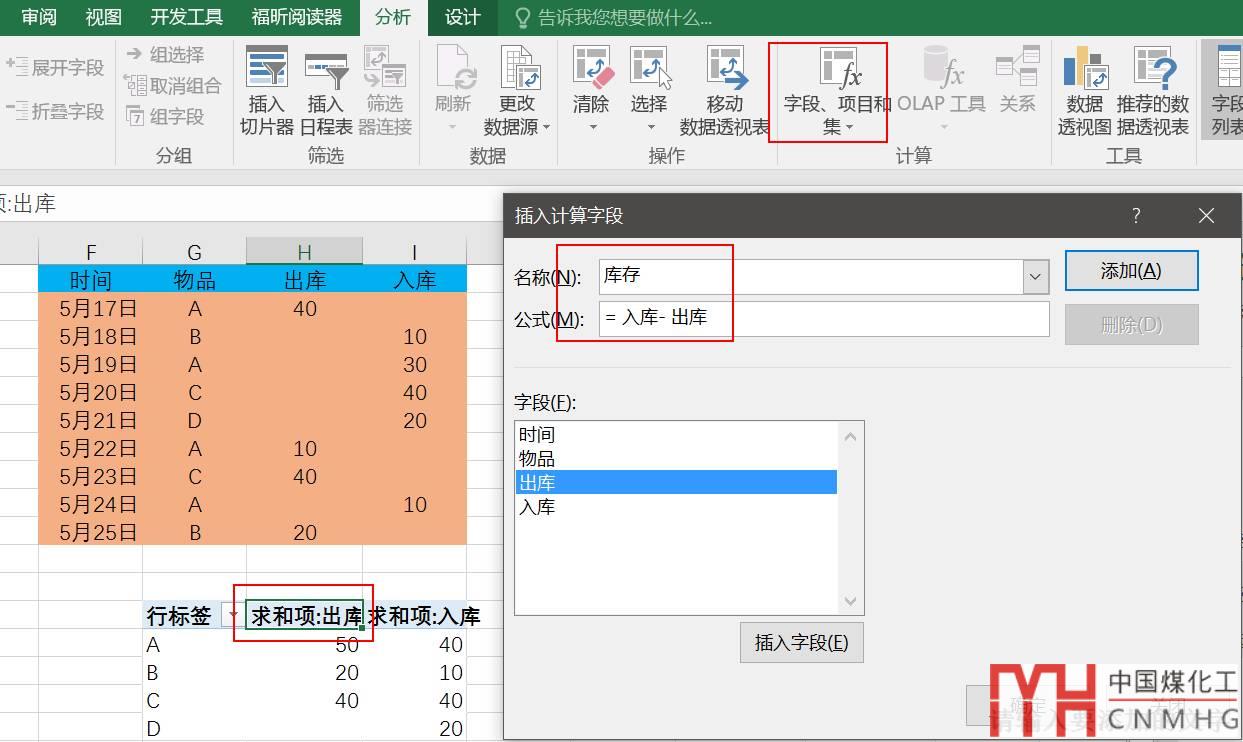This screenshot has height=742, width=1243.
Task: Click the 插入日程表 (Insert Timeline) icon
Action: [325, 90]
